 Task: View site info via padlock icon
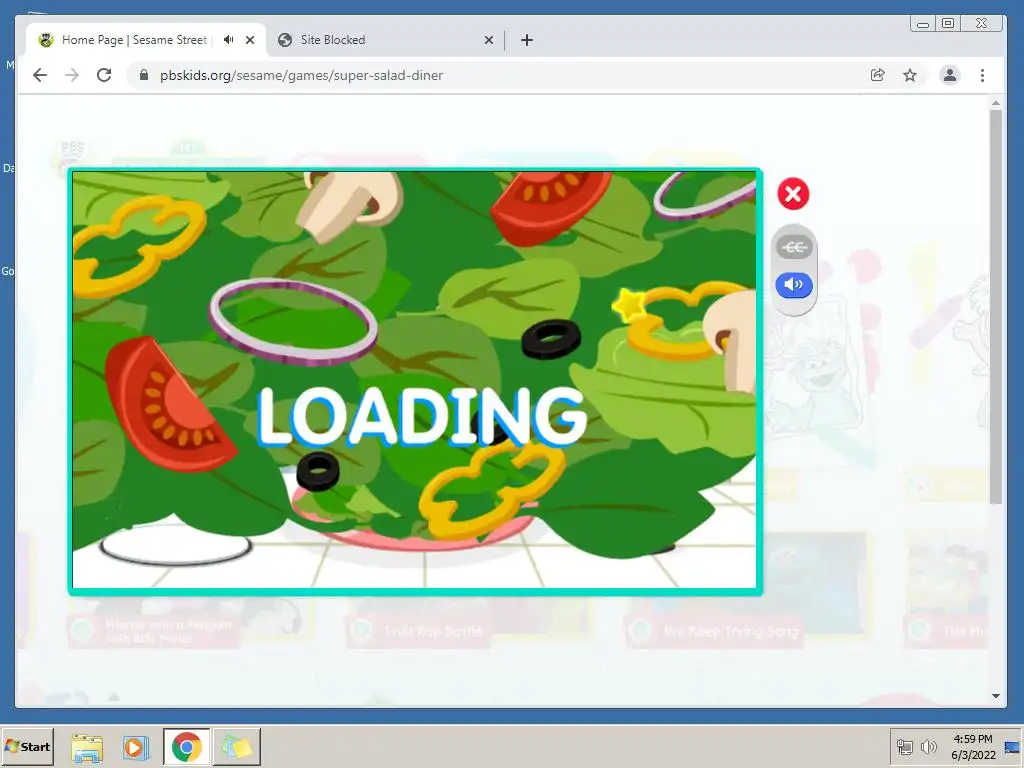(144, 75)
